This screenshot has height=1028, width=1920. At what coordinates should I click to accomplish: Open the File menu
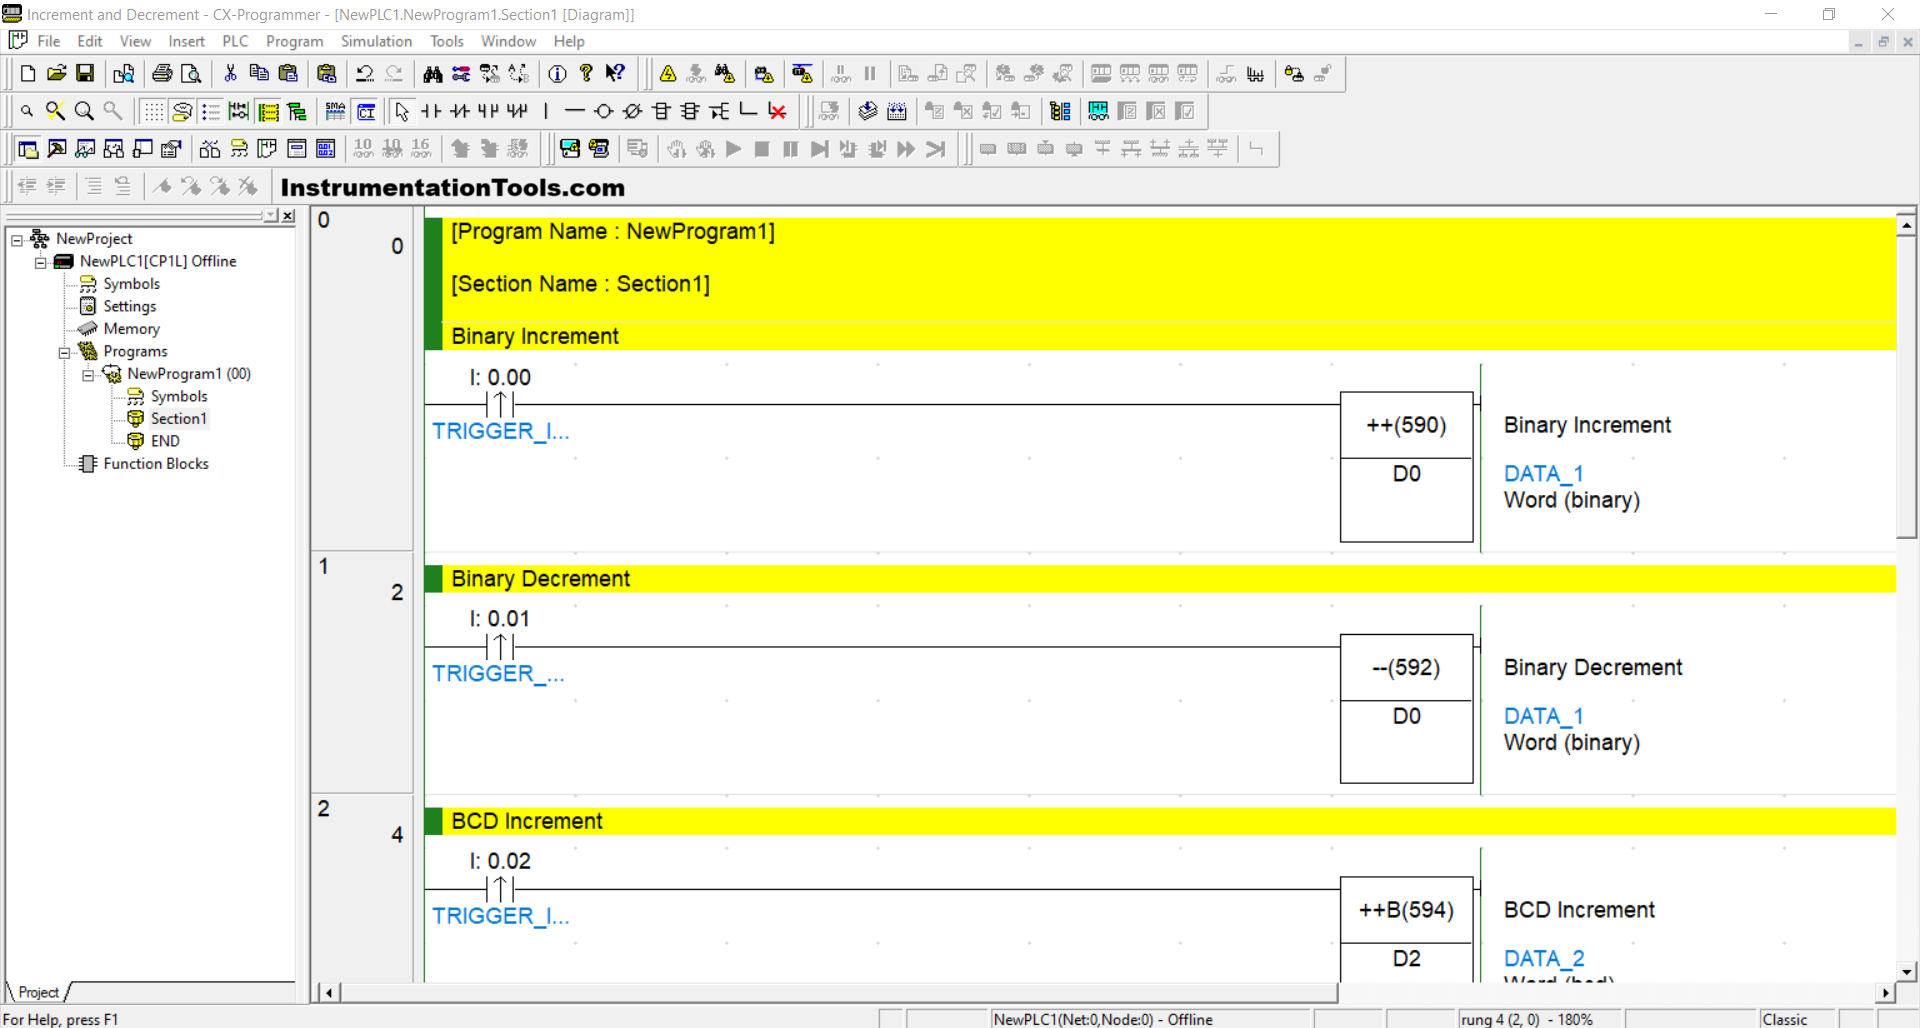49,41
